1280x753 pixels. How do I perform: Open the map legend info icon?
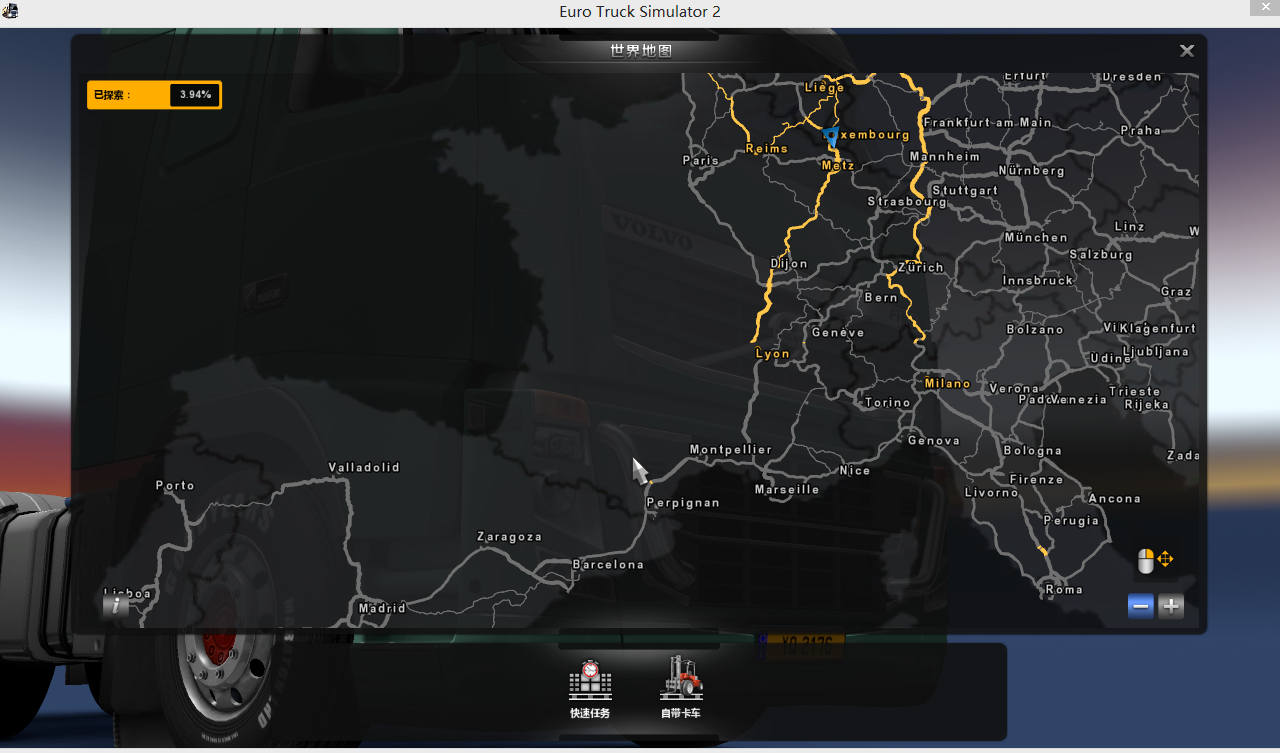116,604
